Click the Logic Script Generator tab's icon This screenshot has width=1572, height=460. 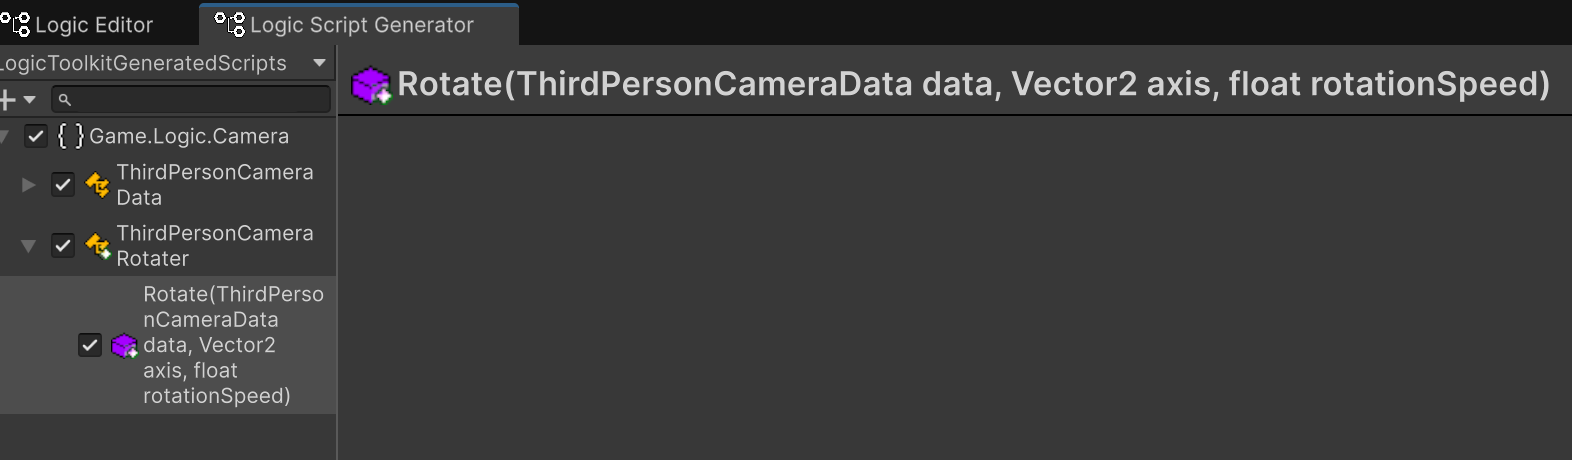pyautogui.click(x=230, y=24)
